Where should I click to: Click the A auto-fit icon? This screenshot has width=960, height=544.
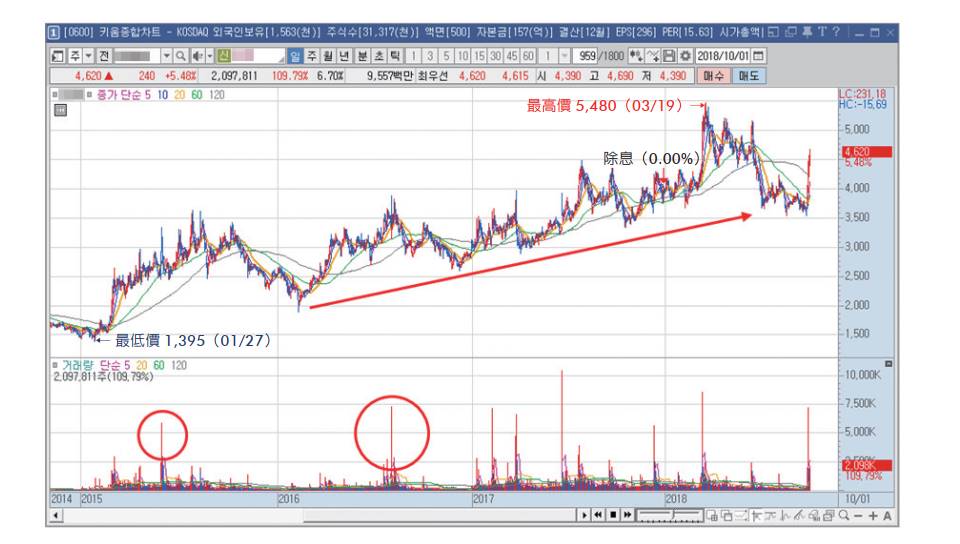point(888,516)
